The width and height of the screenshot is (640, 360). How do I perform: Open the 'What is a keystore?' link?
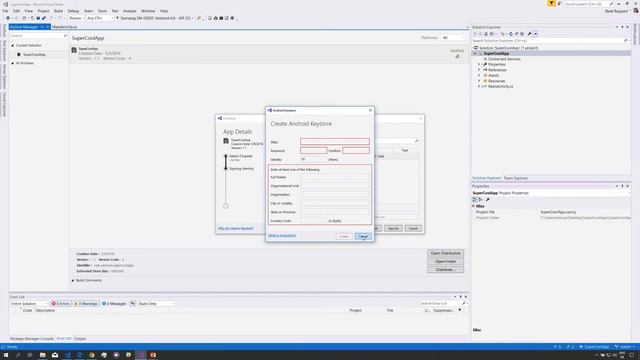[x=282, y=236]
